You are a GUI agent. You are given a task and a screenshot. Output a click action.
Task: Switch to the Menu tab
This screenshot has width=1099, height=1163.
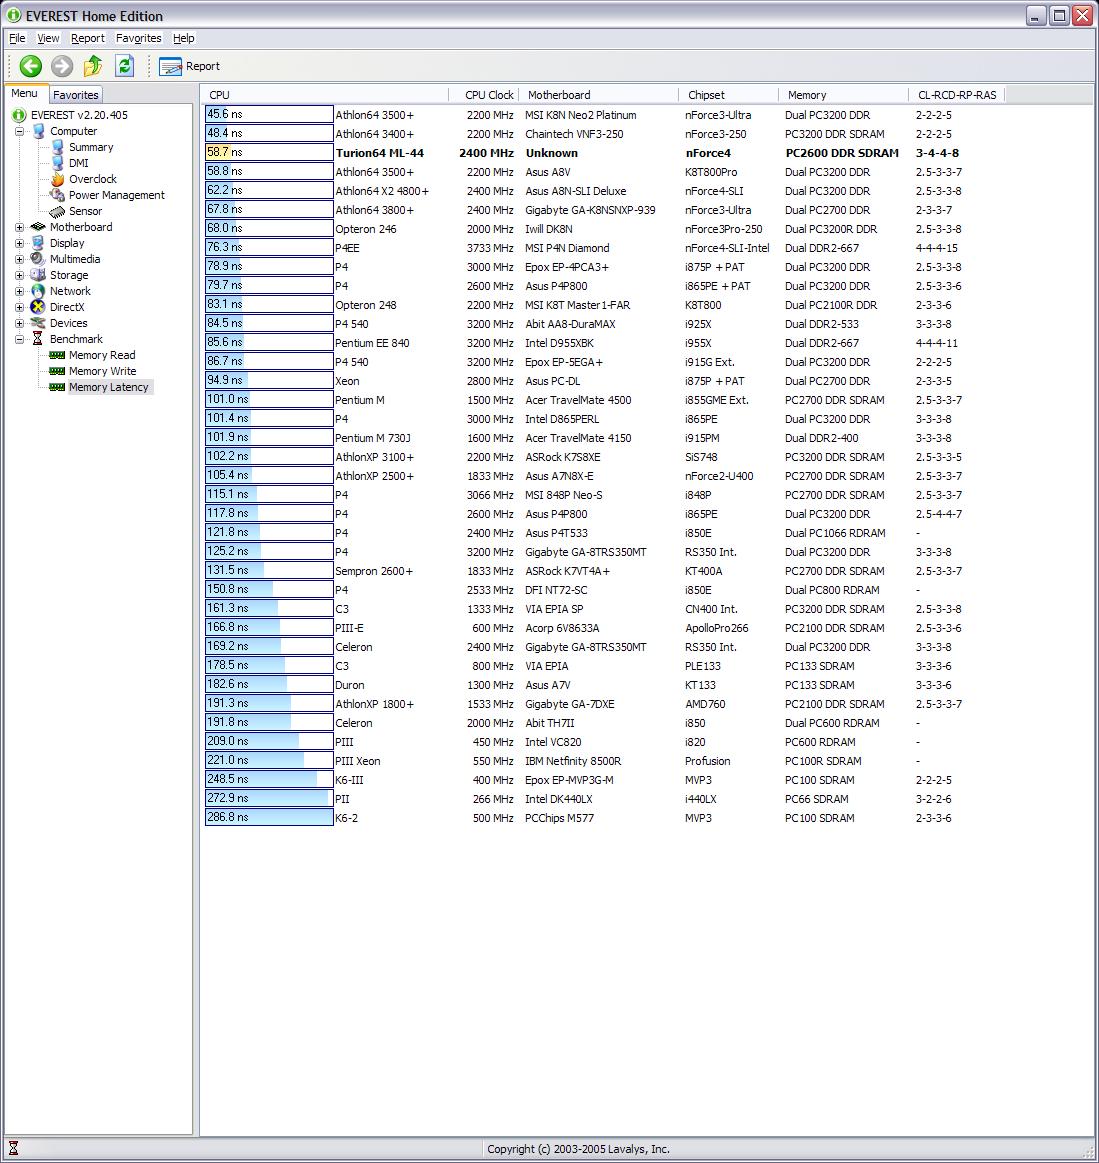click(24, 93)
